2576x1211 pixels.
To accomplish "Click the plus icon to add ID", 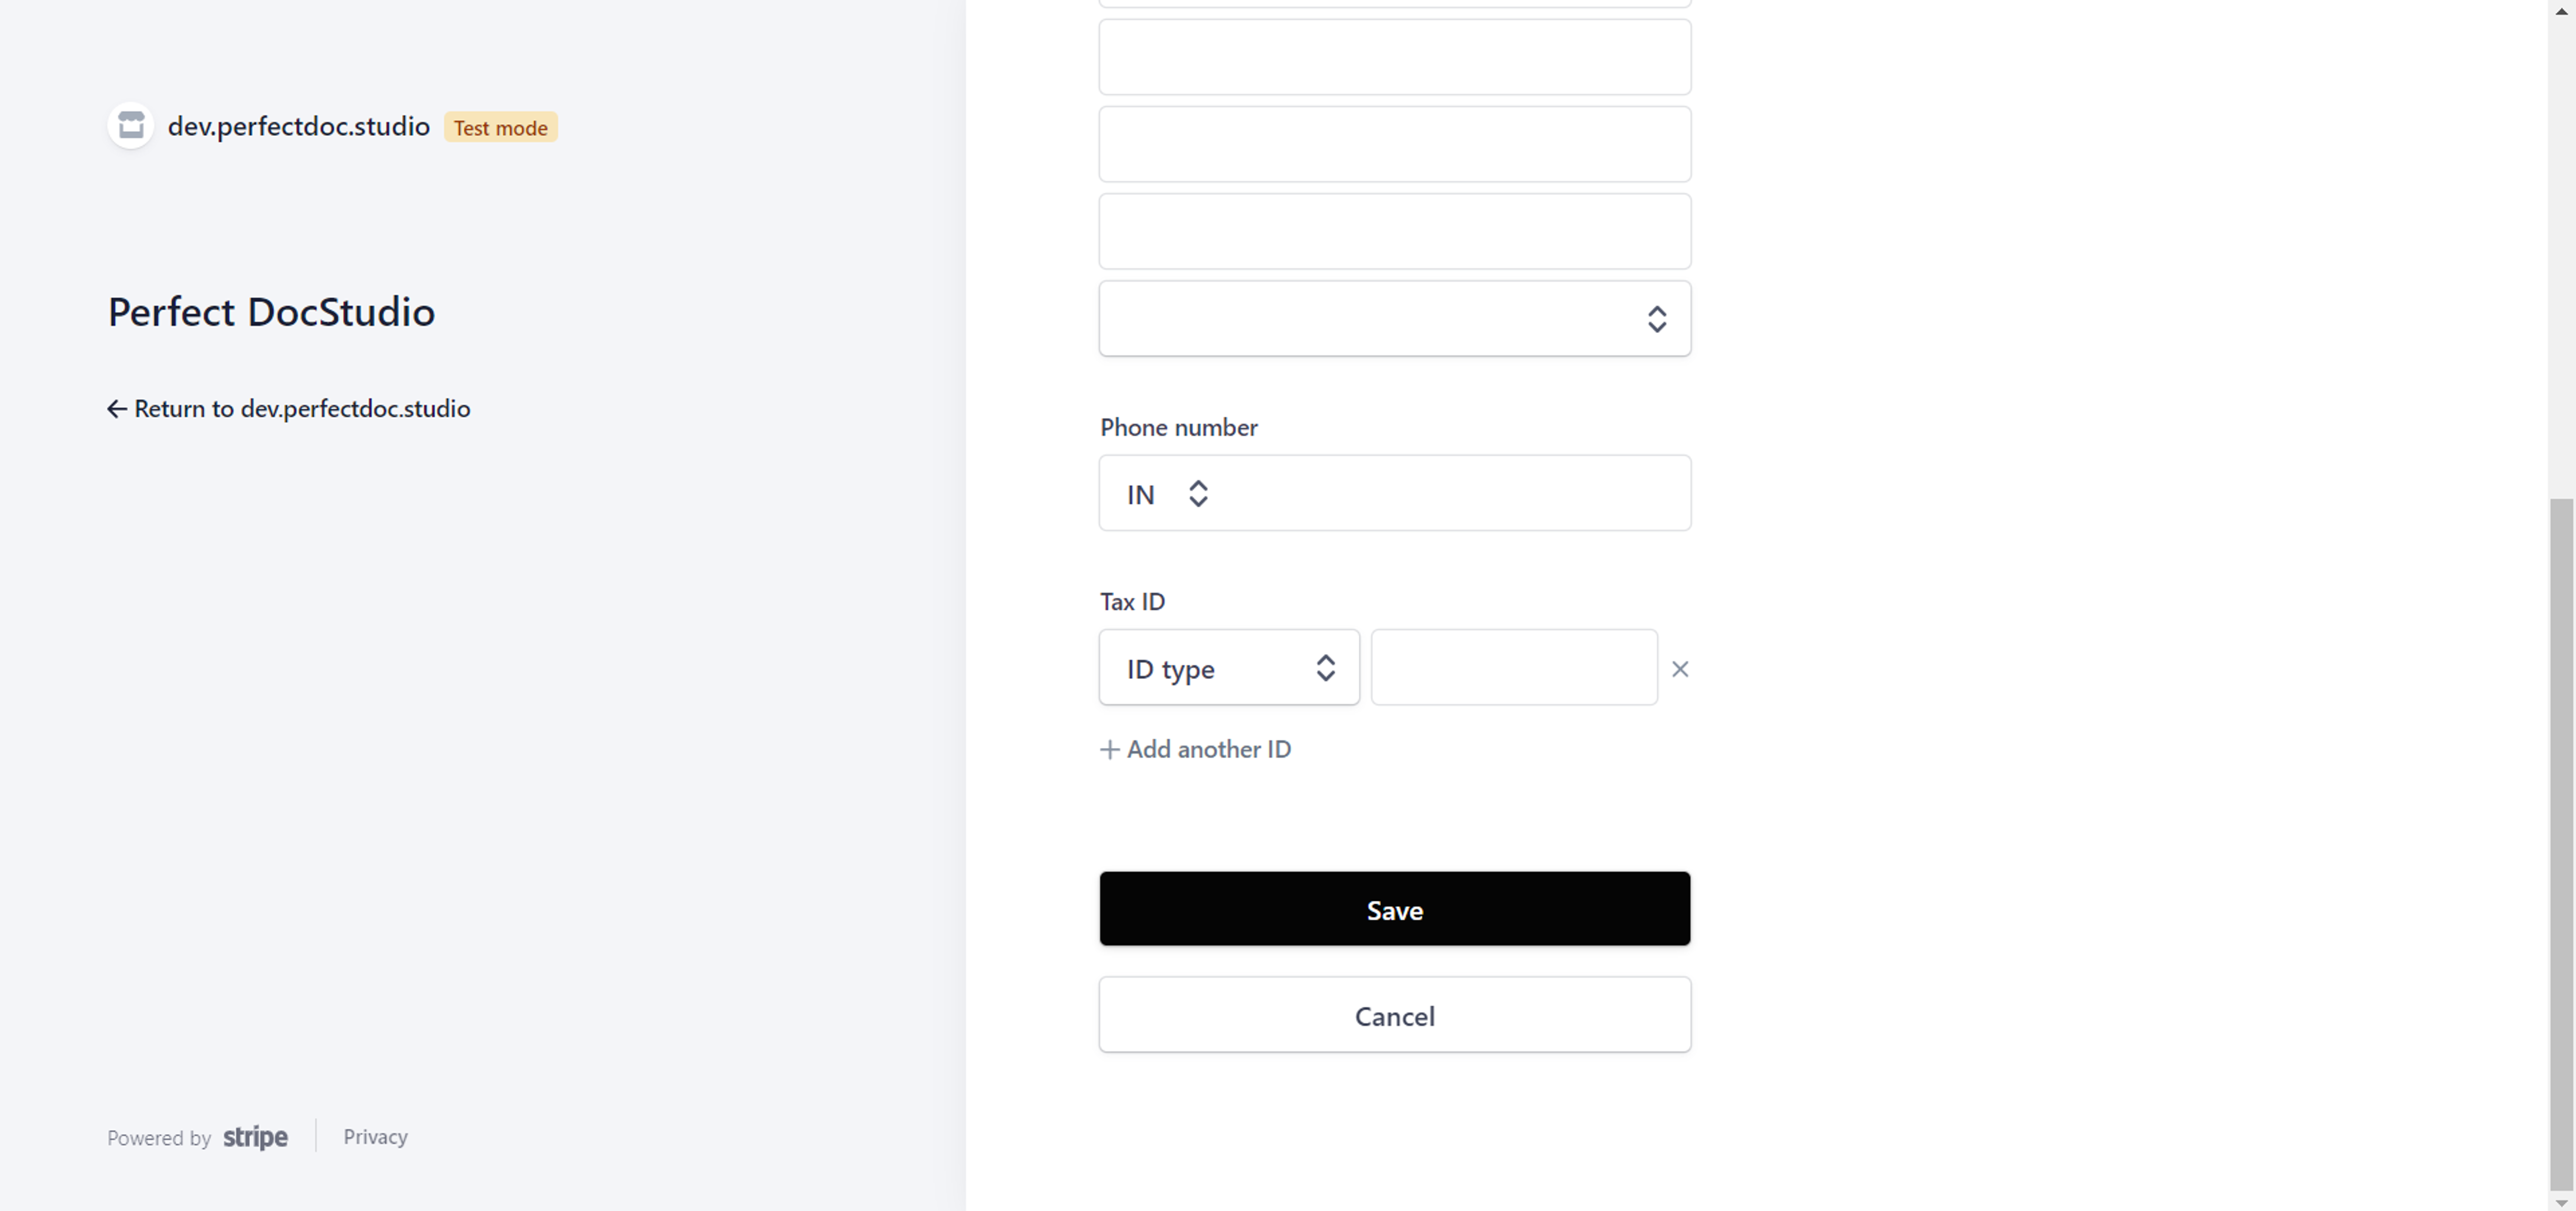I will (1109, 750).
